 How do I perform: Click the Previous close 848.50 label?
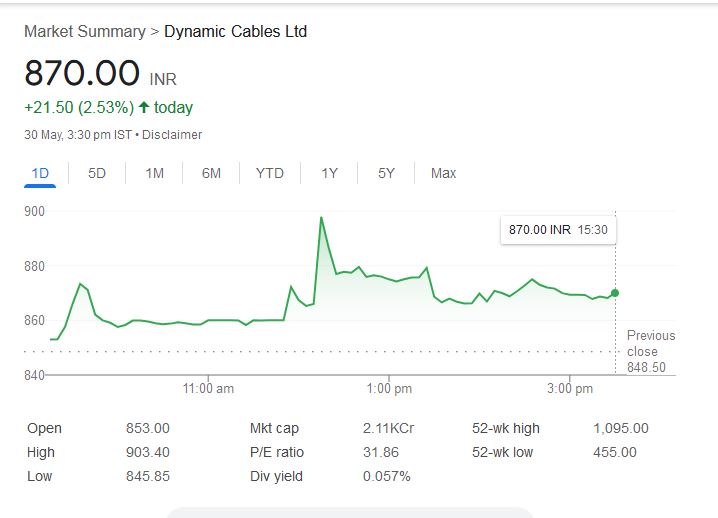651,351
